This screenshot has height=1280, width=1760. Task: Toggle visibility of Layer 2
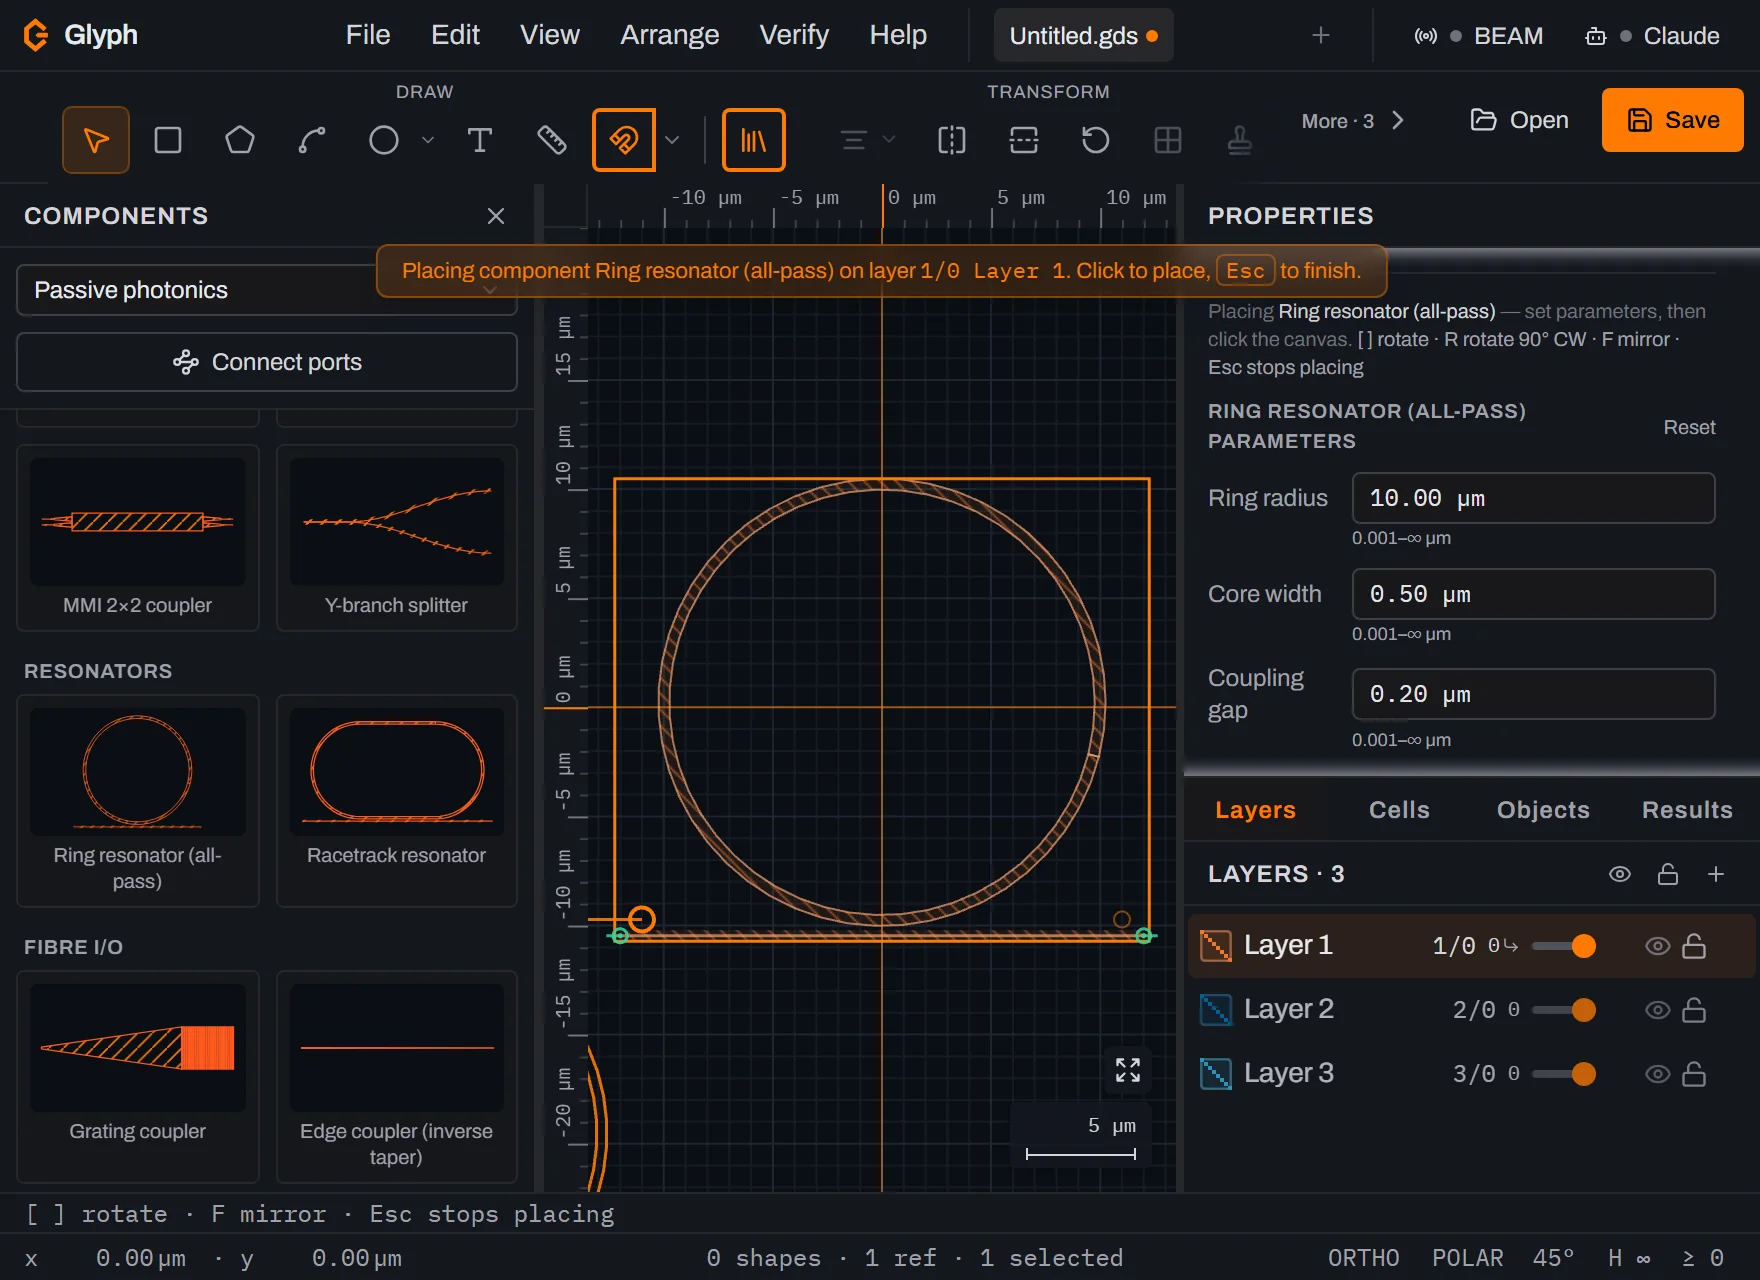1658,1010
